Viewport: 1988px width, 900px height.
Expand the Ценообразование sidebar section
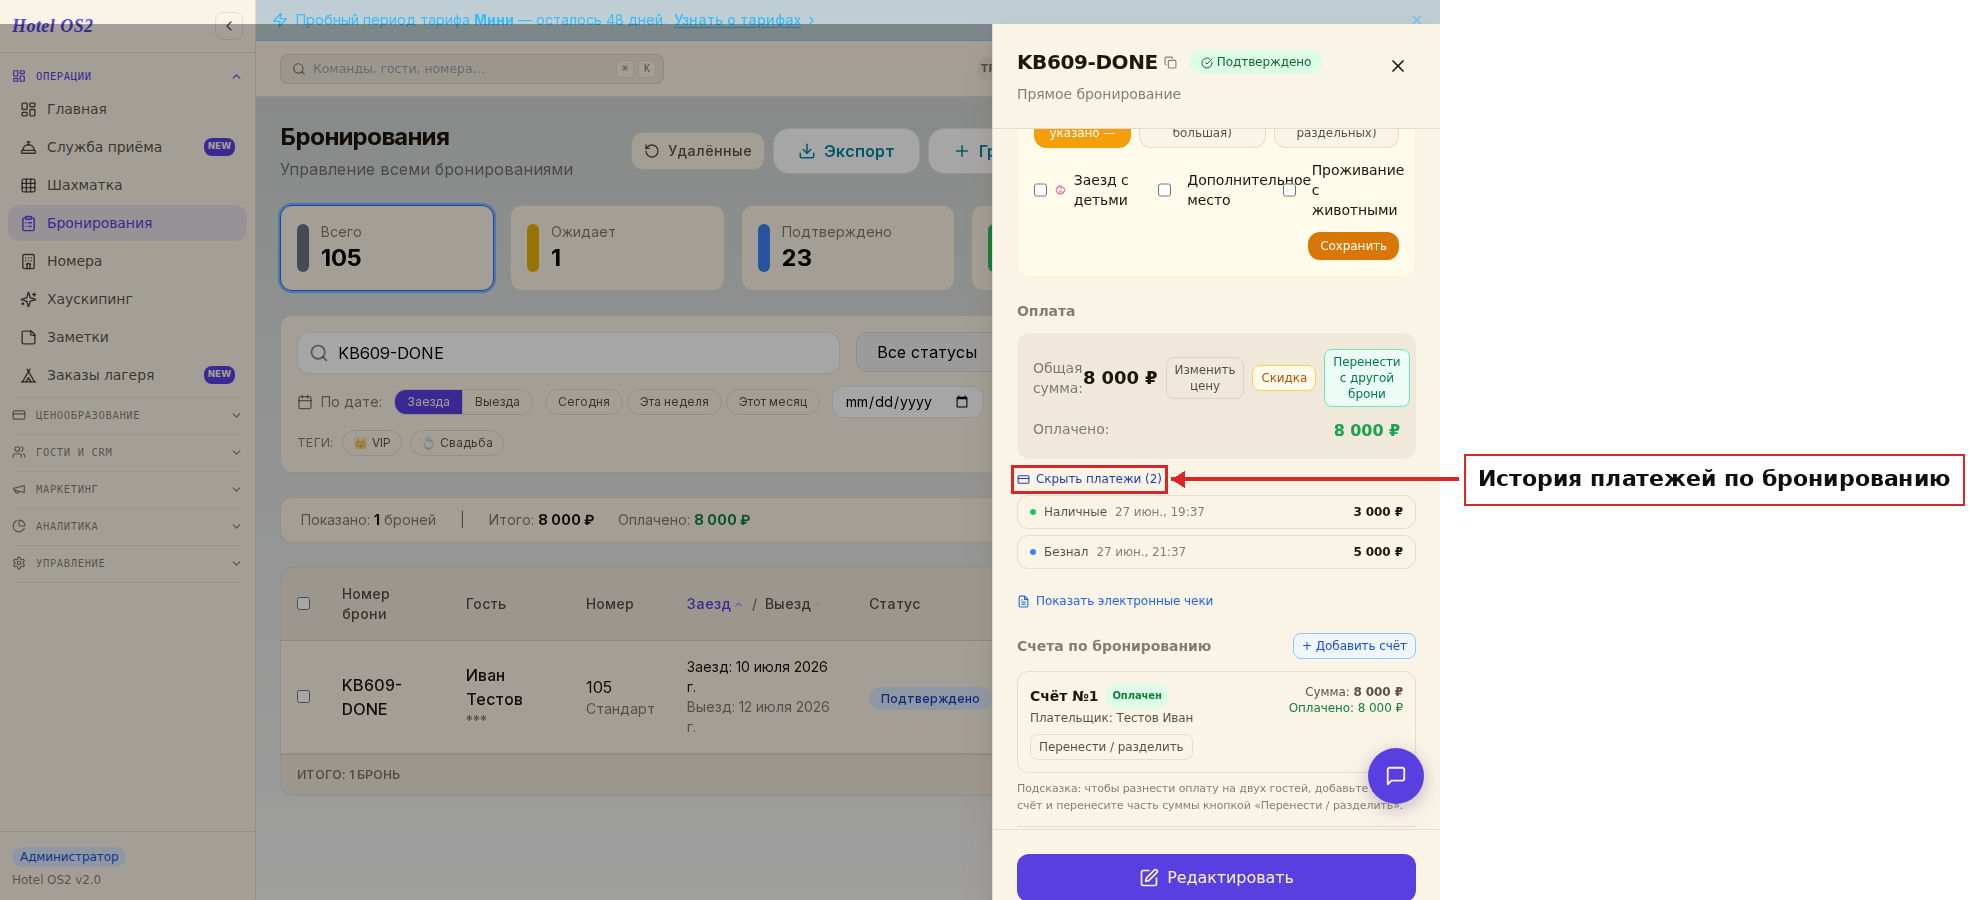click(127, 415)
